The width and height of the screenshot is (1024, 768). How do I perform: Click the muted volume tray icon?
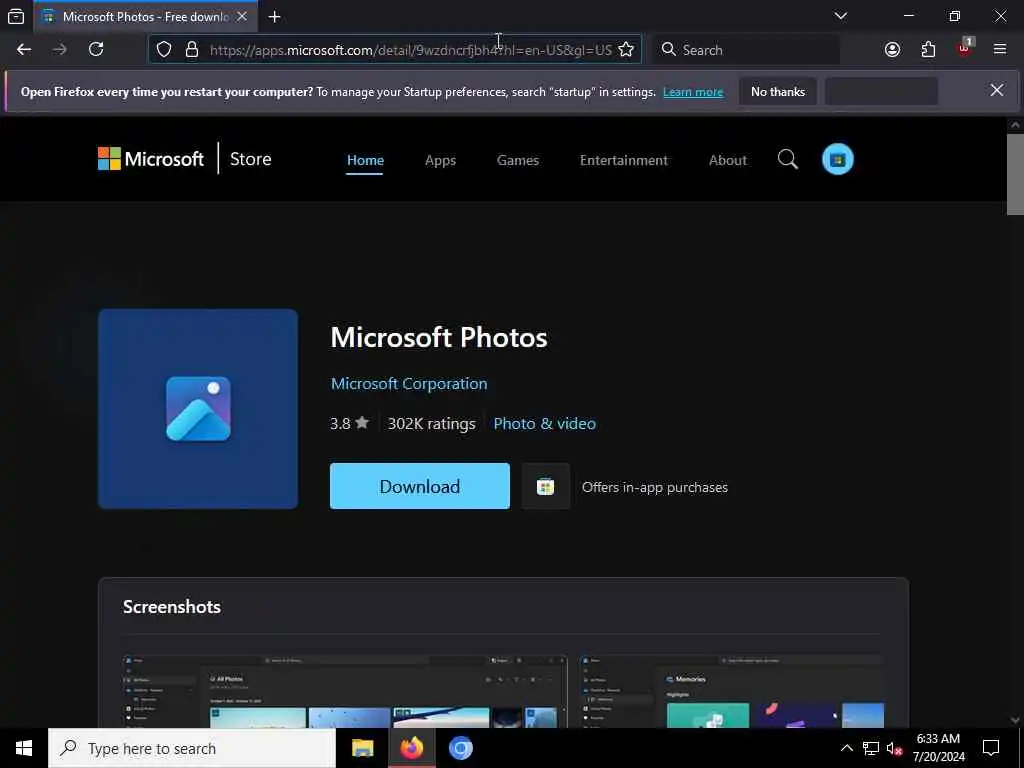pyautogui.click(x=894, y=749)
